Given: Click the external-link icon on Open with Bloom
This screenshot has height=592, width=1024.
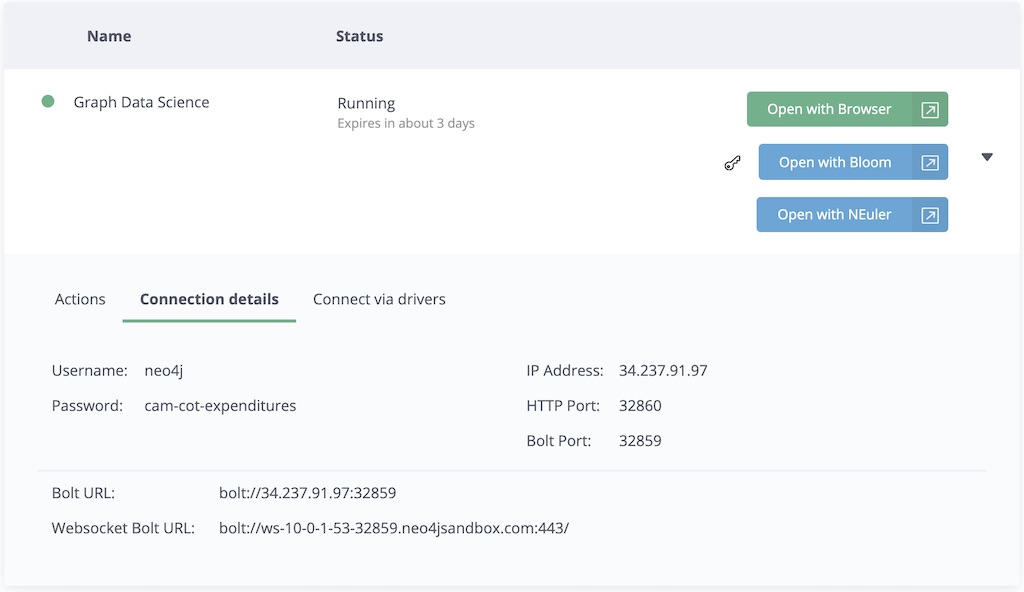Looking at the screenshot, I should pyautogui.click(x=930, y=163).
